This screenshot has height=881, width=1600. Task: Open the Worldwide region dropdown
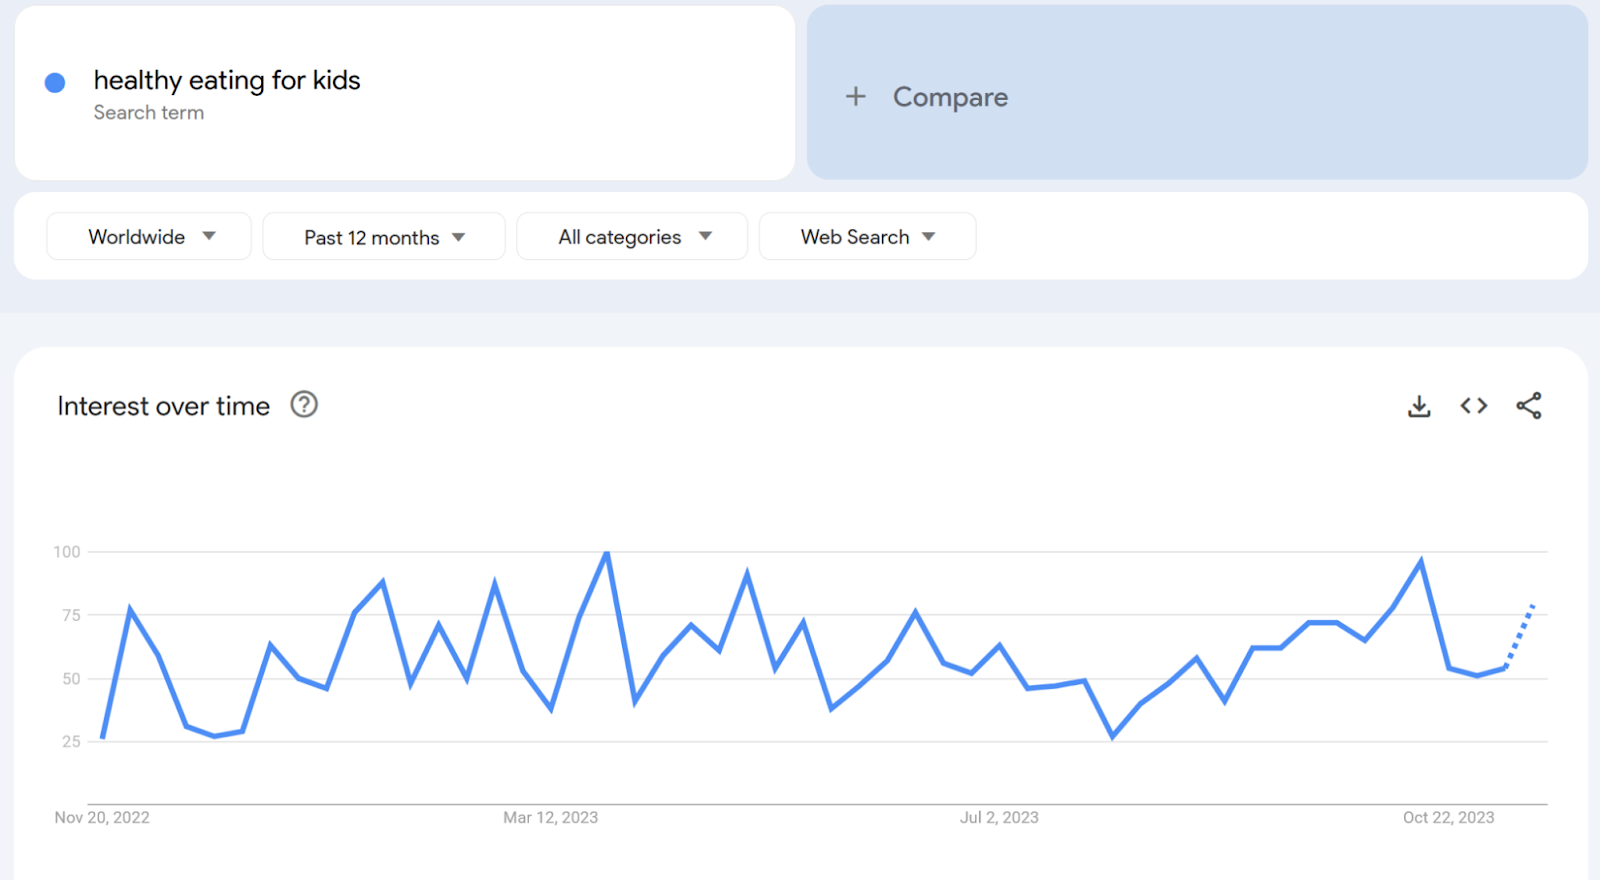coord(148,236)
